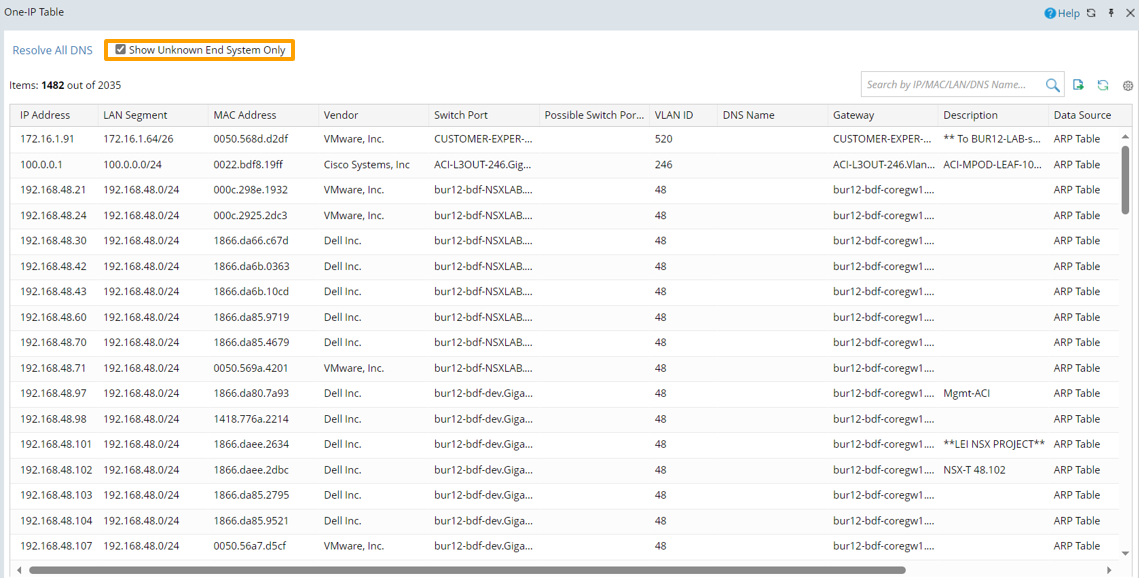Open table settings gear icon
Viewport: 1139px width, 579px height.
coord(1127,86)
